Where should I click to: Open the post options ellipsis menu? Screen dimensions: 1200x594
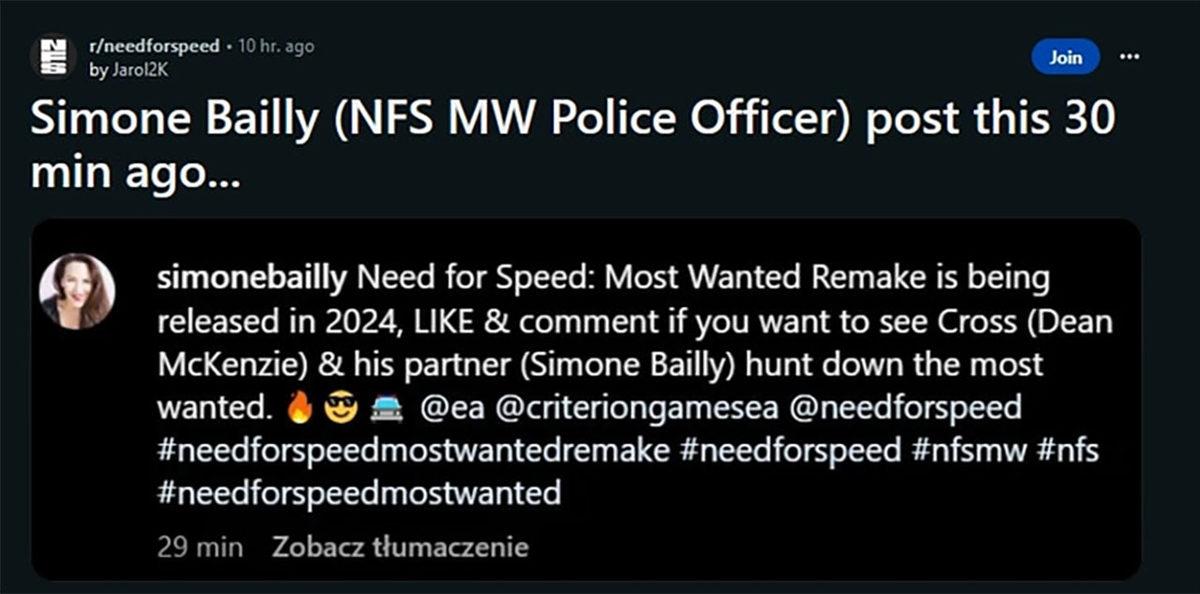(1129, 57)
